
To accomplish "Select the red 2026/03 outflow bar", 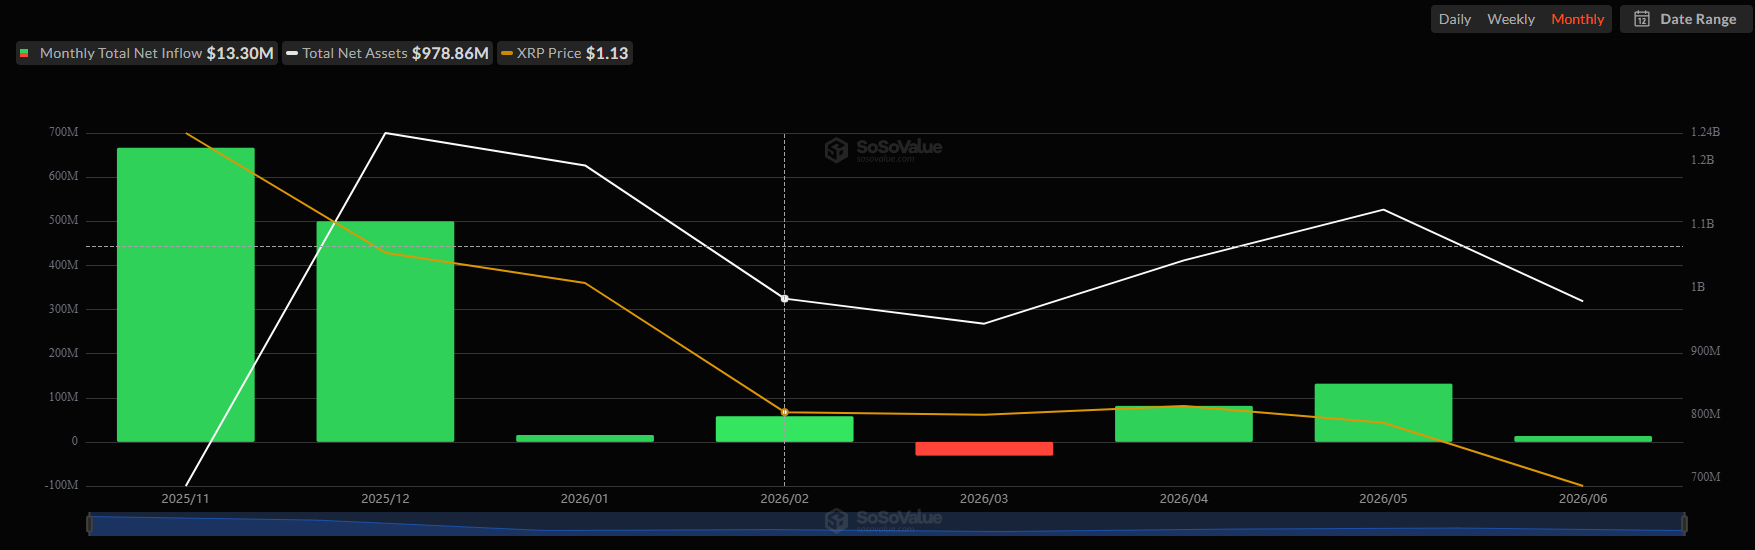I will coord(984,449).
